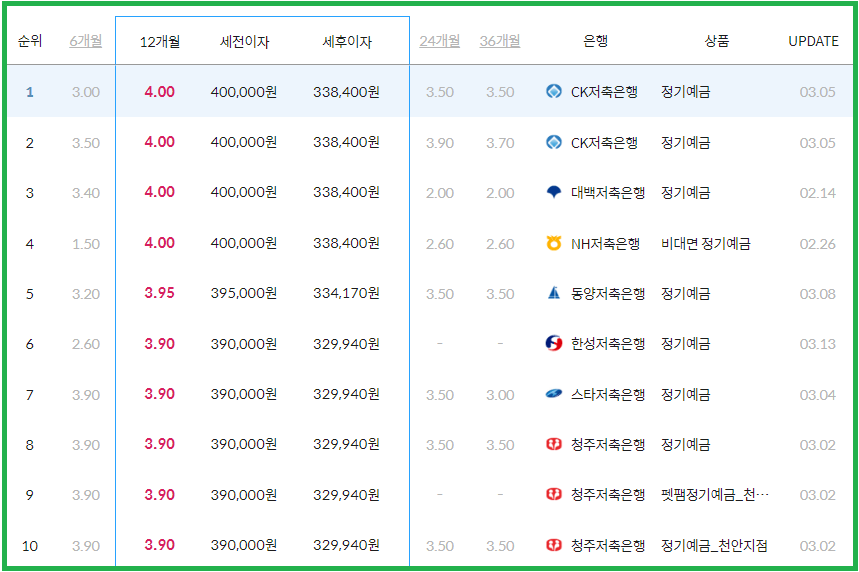
Task: Click the 스타저축은행 logo icon
Action: pos(554,394)
